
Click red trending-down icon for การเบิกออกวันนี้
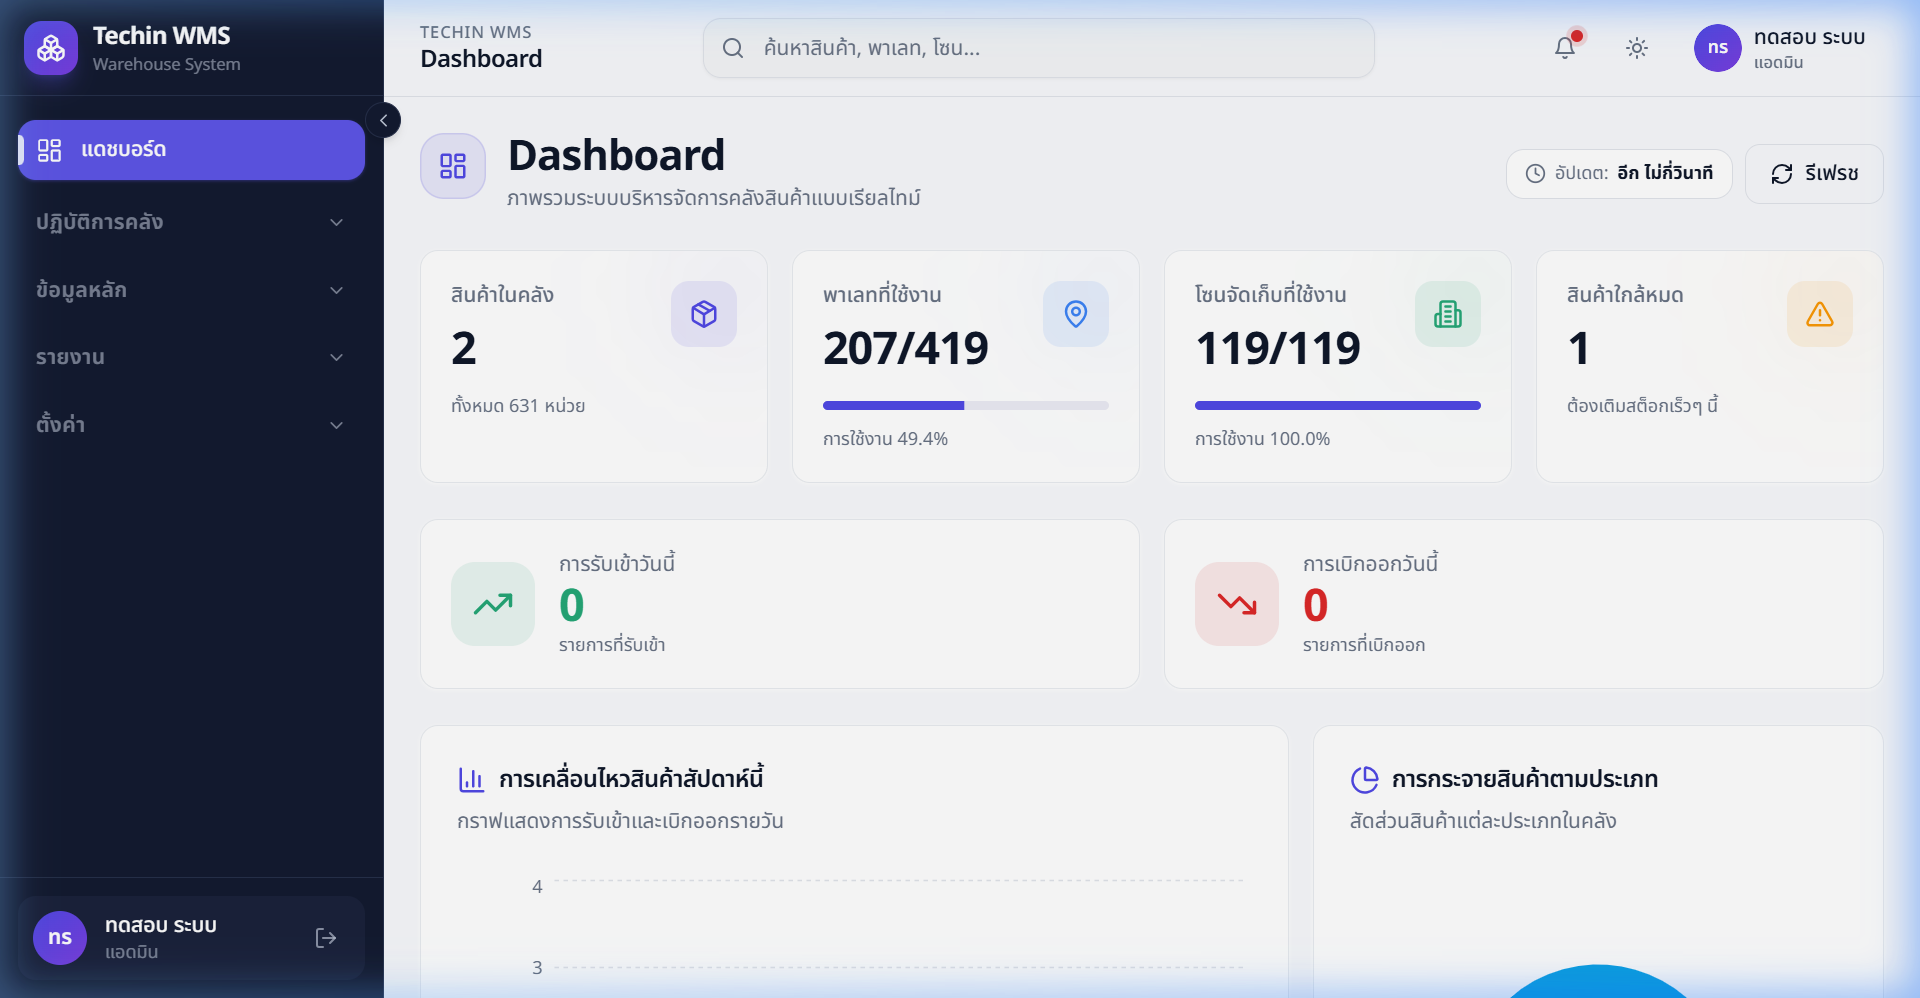[x=1237, y=604]
